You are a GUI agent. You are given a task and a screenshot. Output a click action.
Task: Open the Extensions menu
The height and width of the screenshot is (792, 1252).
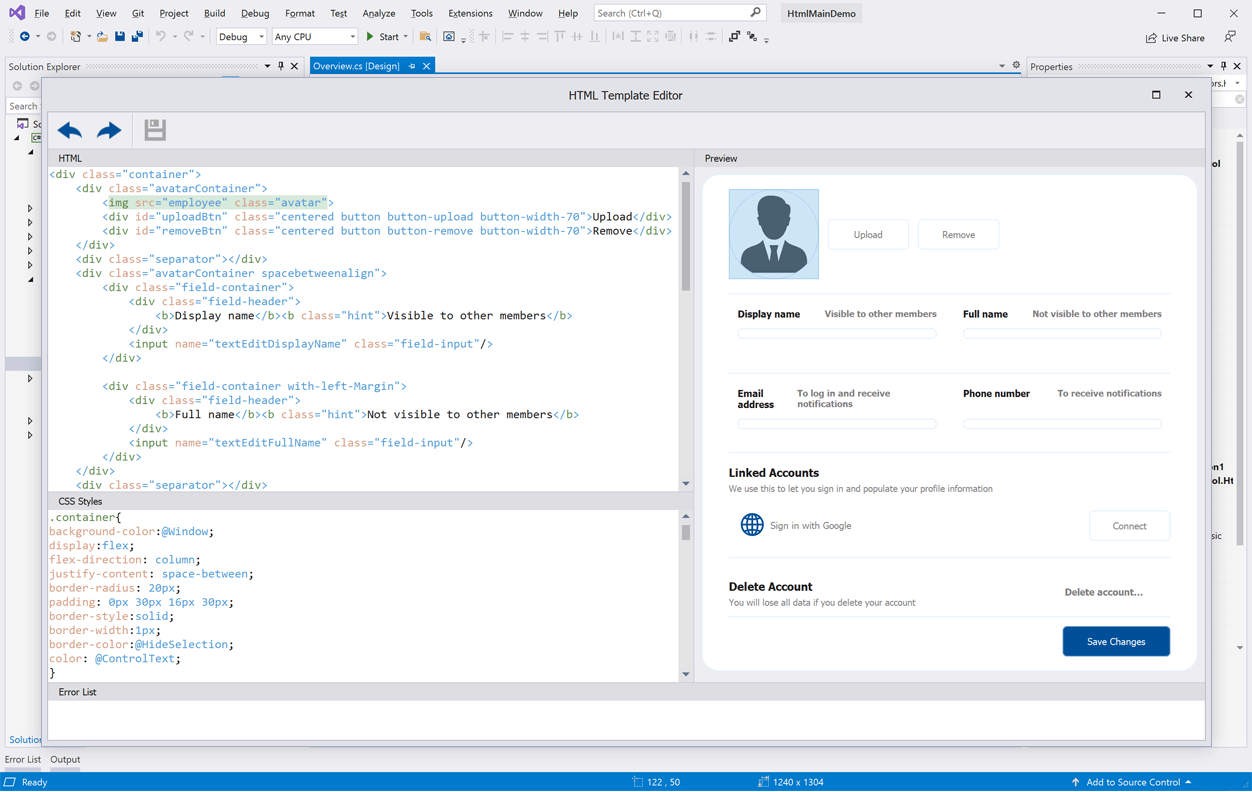click(470, 13)
